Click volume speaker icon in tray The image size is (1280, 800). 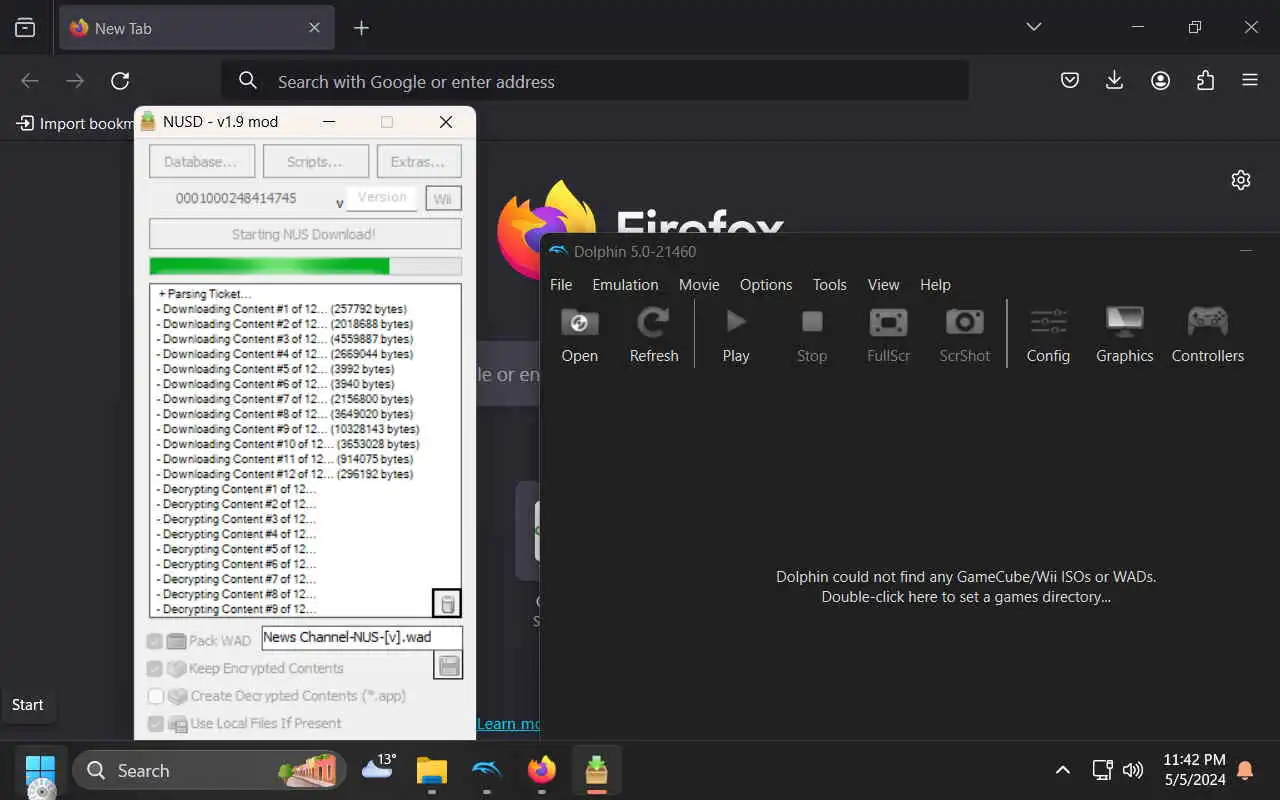[x=1133, y=770]
